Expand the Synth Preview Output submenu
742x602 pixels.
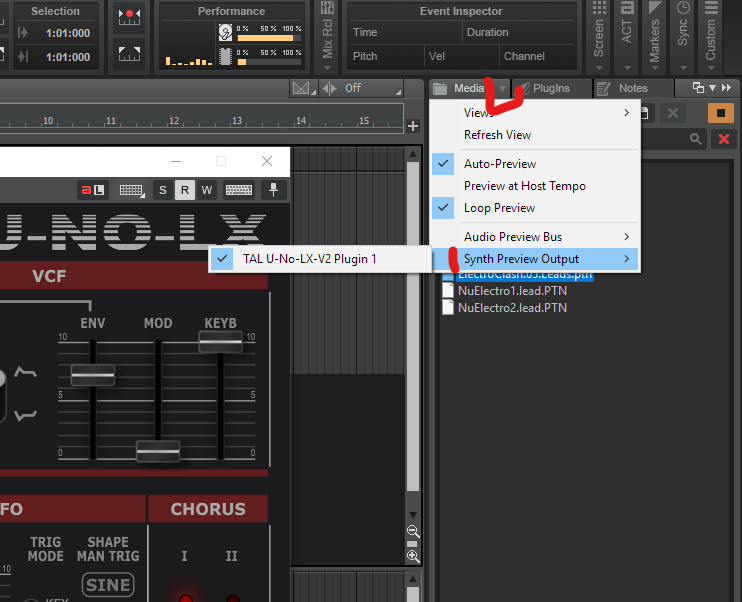535,259
